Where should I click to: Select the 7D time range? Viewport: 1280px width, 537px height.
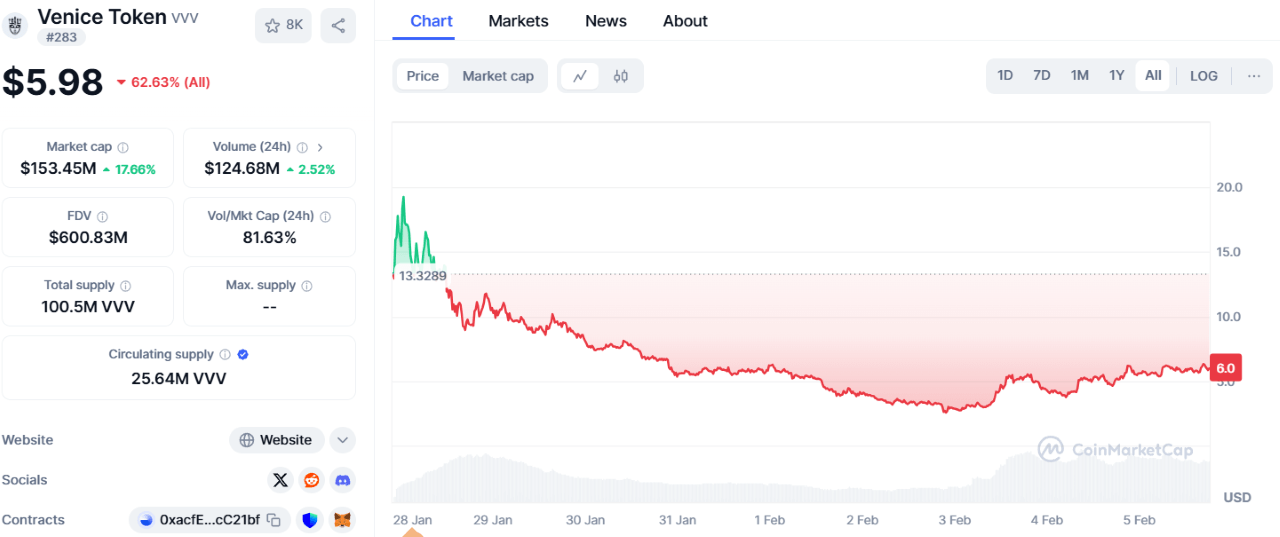pos(1042,76)
